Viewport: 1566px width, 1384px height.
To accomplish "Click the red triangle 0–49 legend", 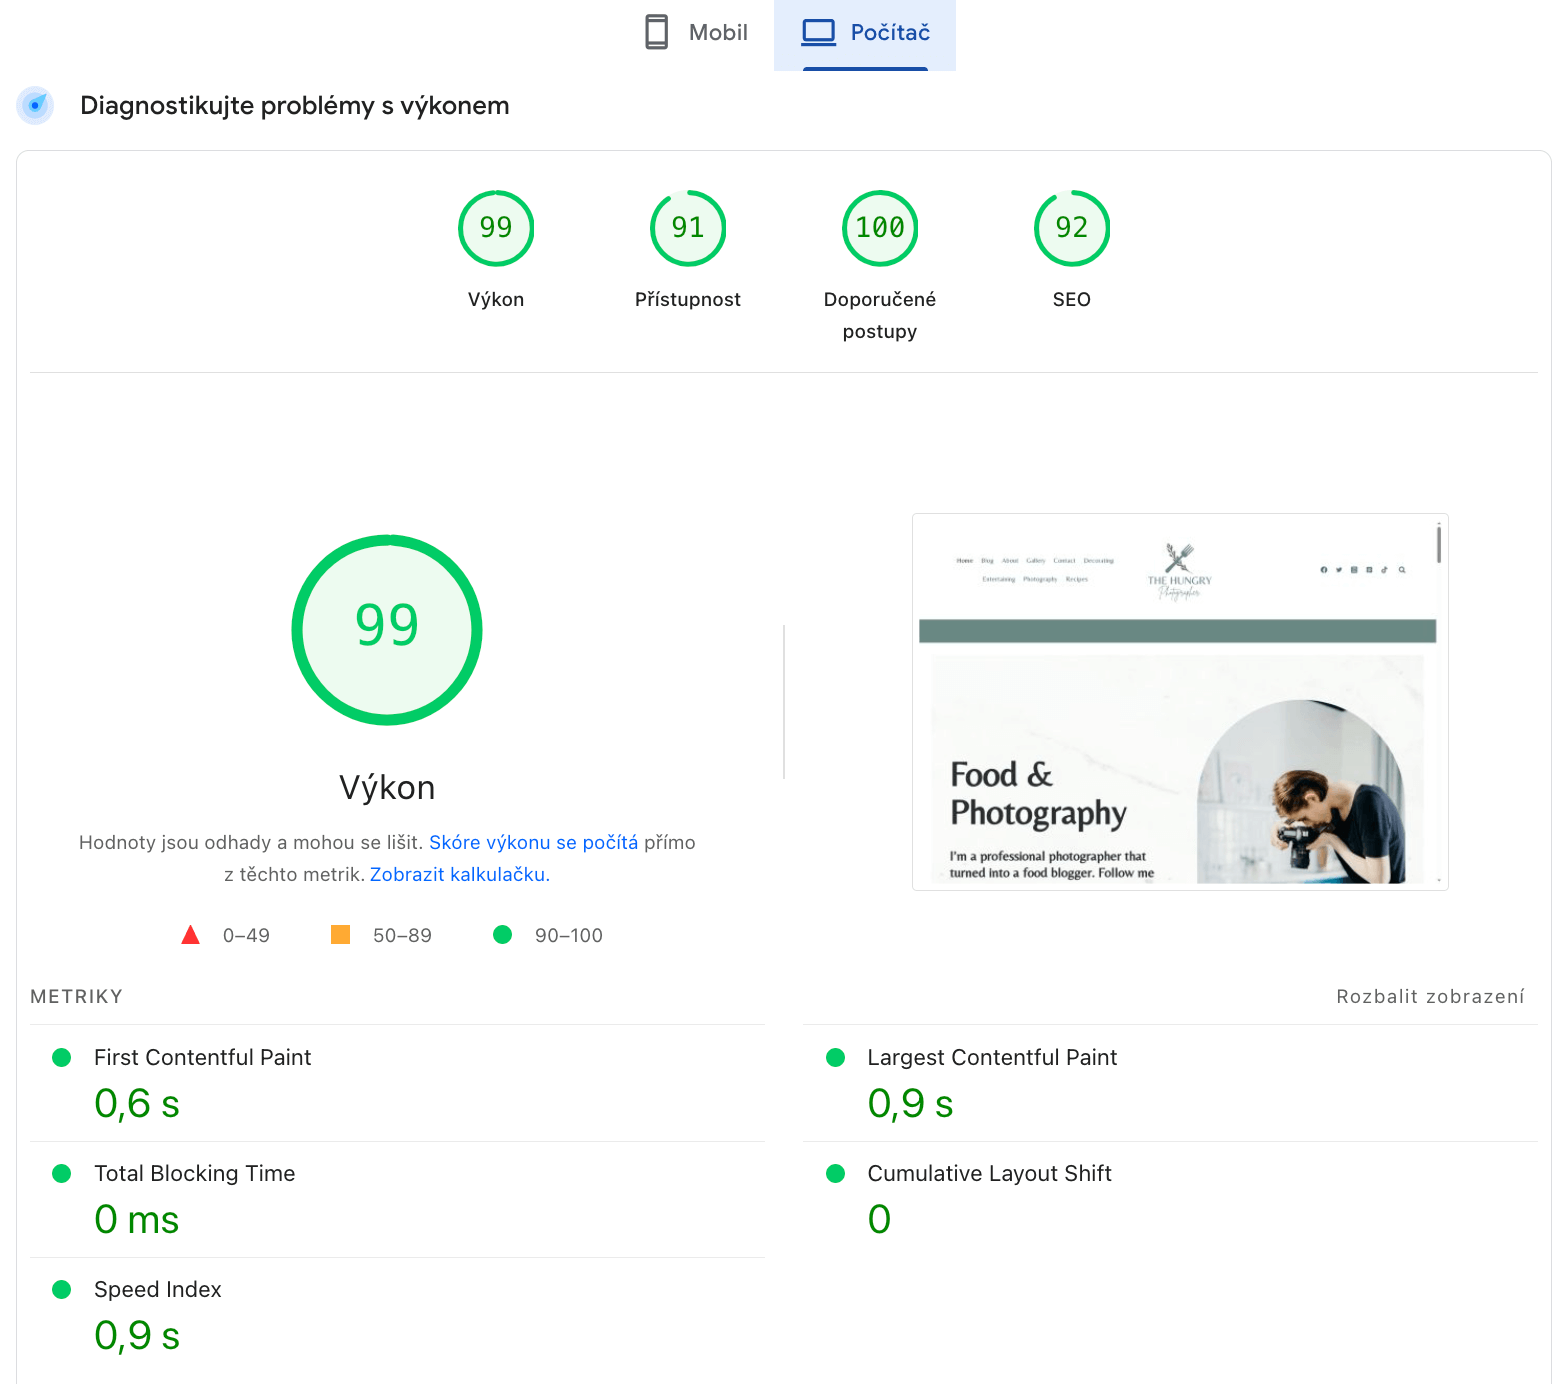I will coord(190,935).
